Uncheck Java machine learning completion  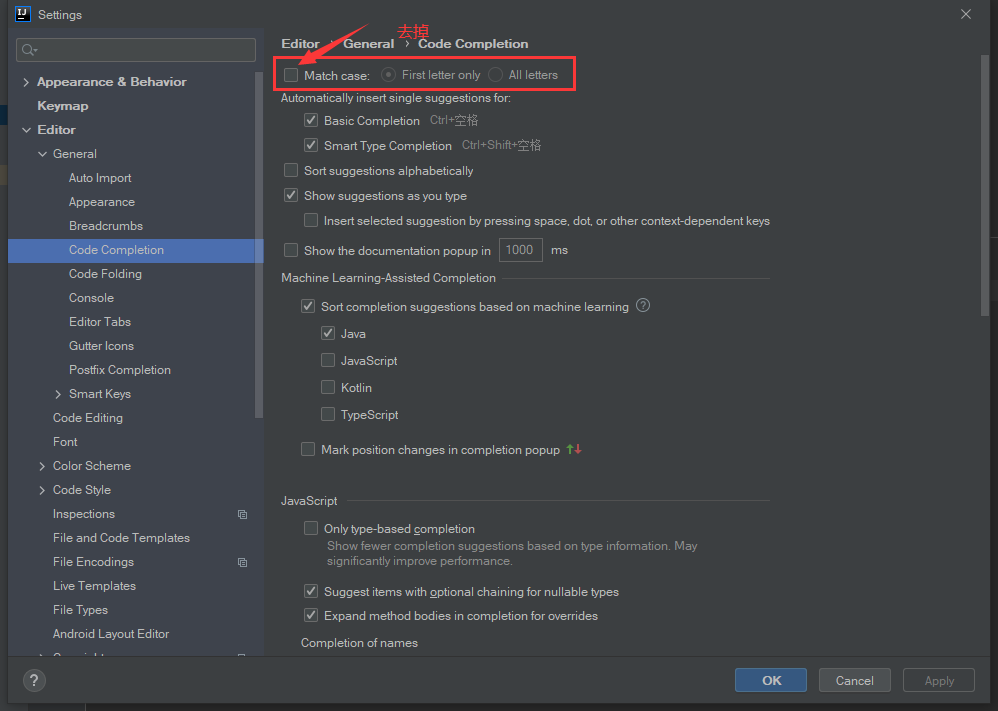pyautogui.click(x=328, y=333)
